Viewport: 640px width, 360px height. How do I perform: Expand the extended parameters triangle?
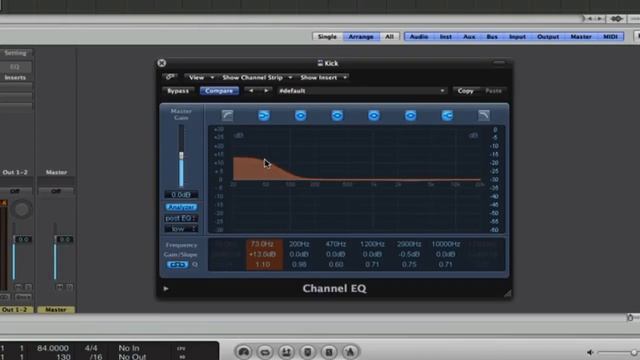point(166,289)
